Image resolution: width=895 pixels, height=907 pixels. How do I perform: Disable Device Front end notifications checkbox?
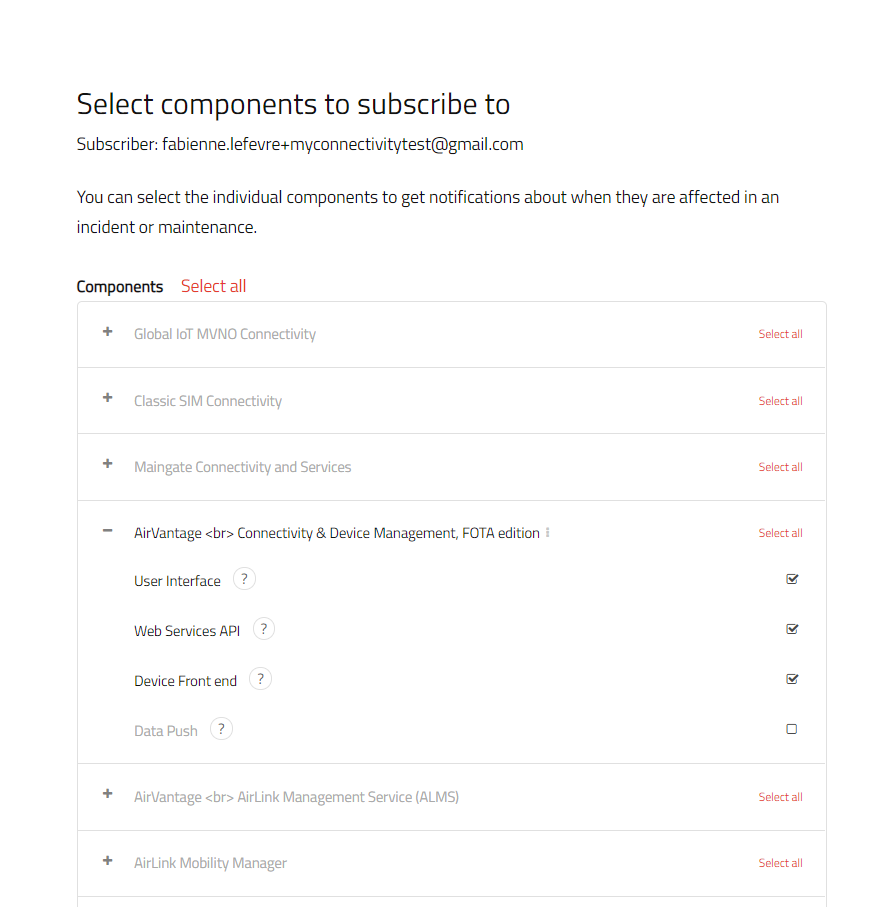tap(792, 679)
